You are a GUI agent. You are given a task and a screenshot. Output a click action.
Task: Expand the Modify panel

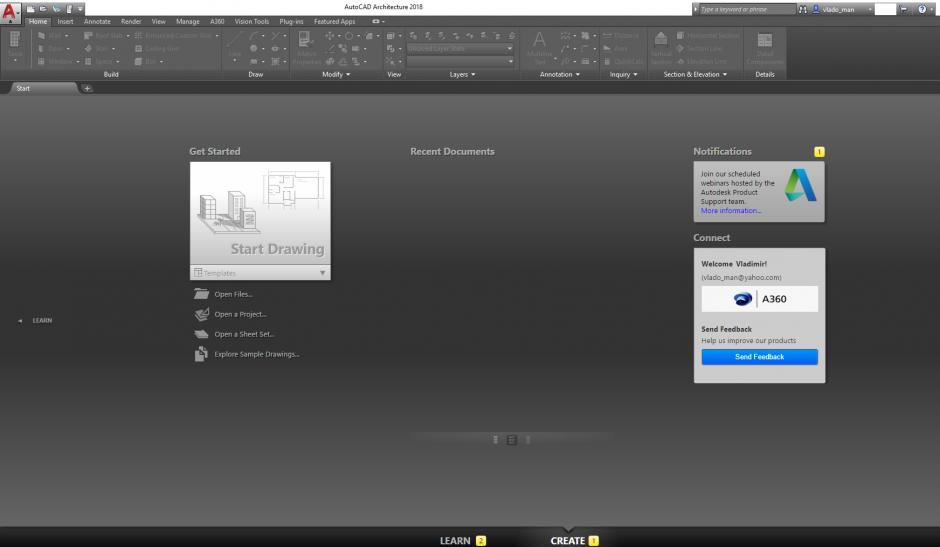[336, 74]
